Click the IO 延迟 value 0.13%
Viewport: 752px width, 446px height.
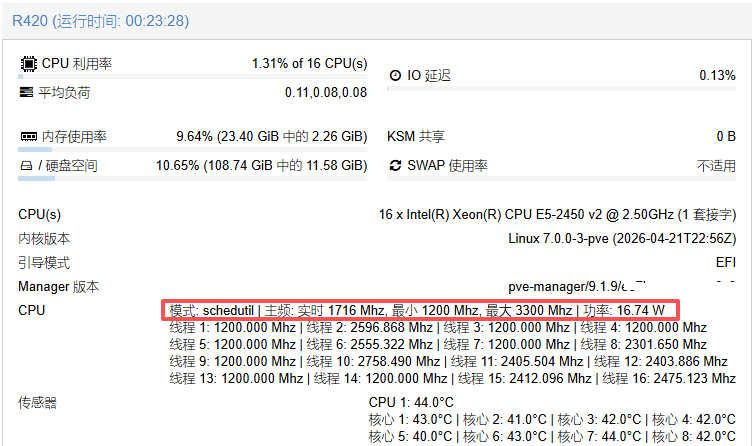[x=717, y=75]
